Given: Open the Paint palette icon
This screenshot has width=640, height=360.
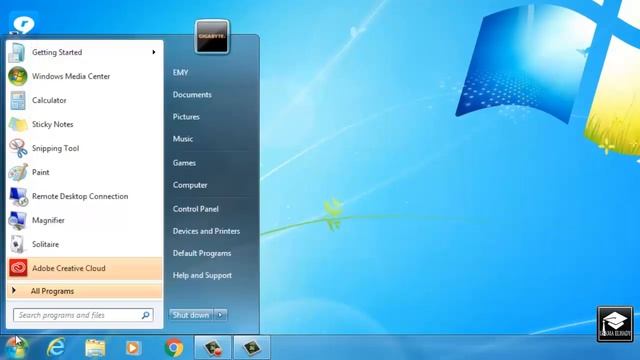Looking at the screenshot, I should pos(18,172).
